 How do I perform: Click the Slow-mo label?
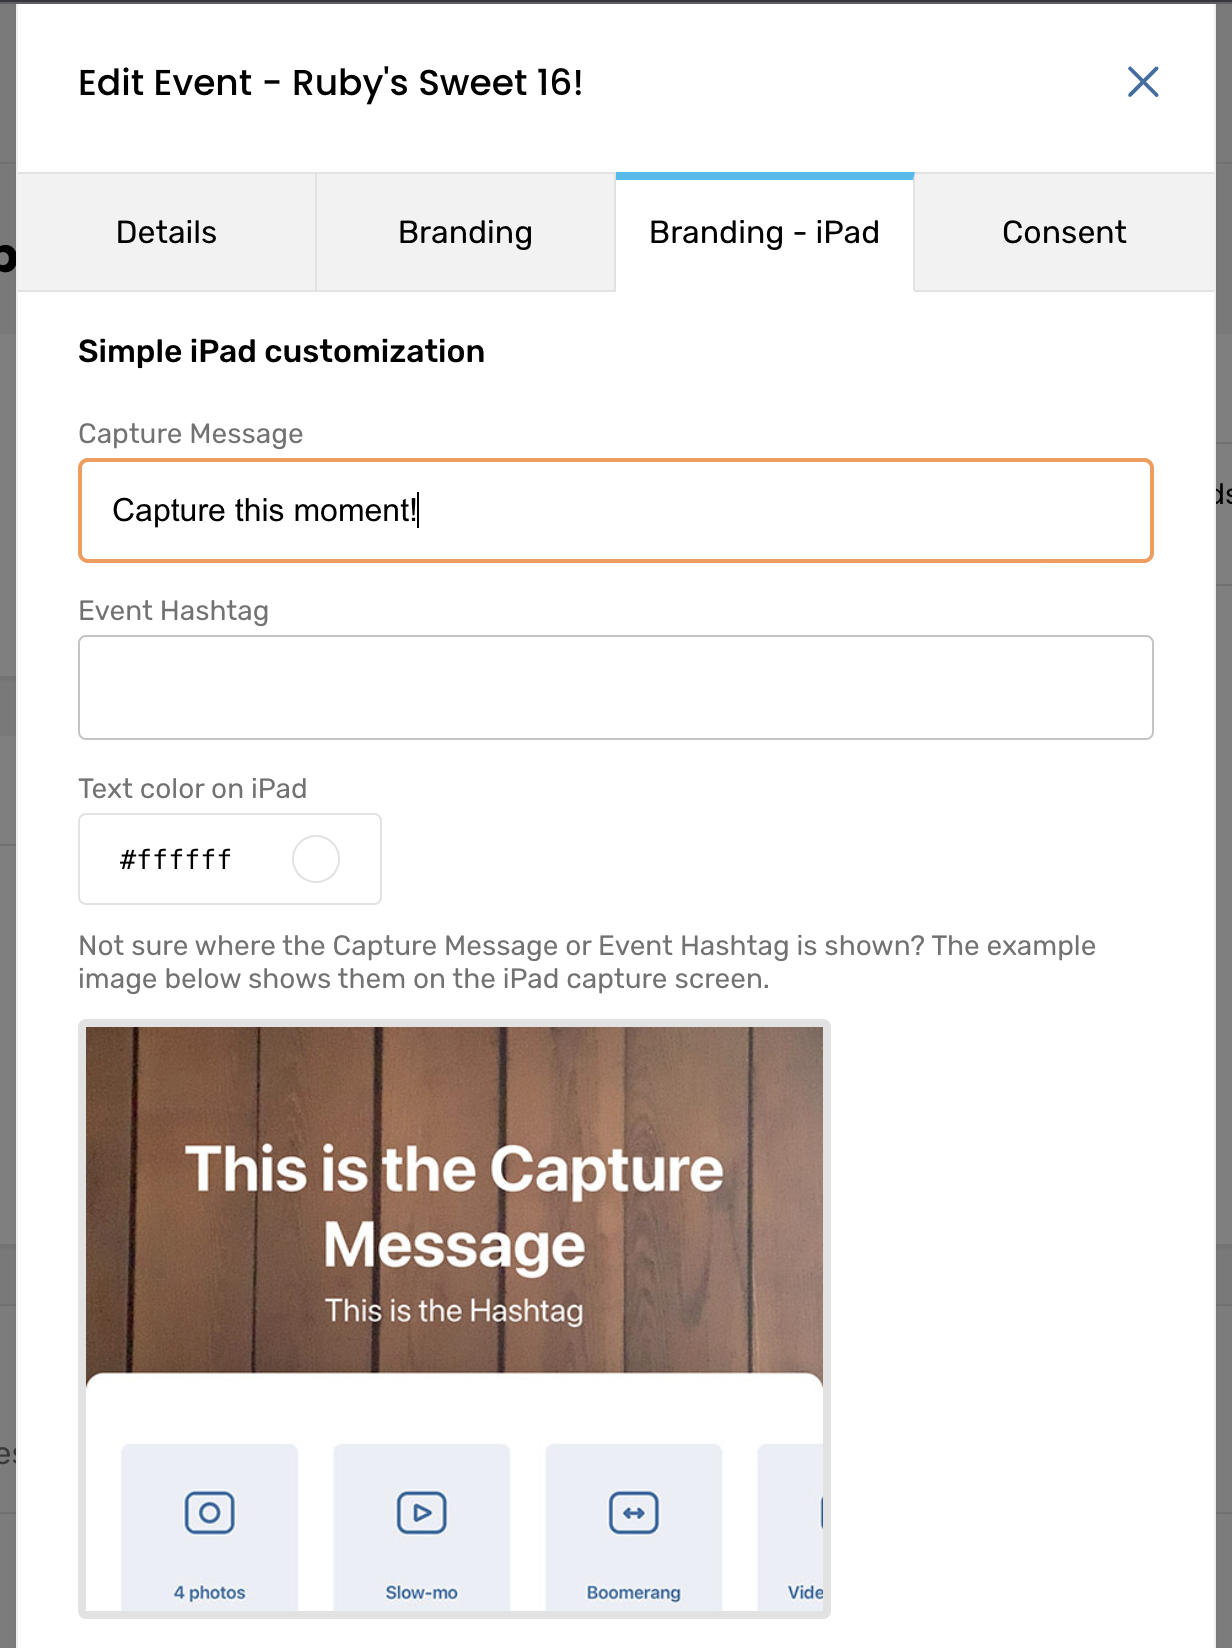[422, 1592]
